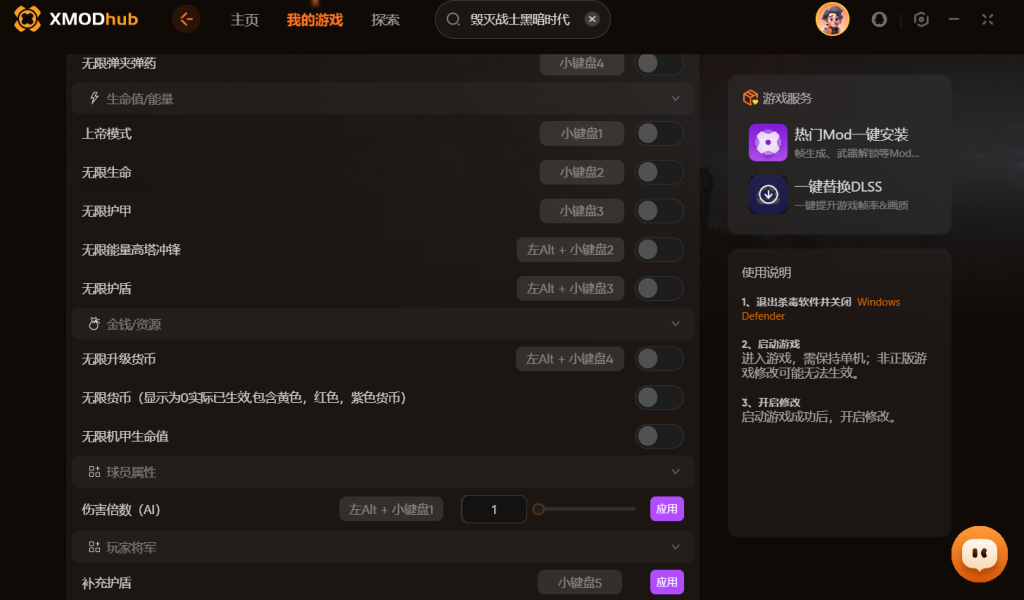Image resolution: width=1024 pixels, height=600 pixels.
Task: Click the 伤害倍数 slider handle
Action: [x=538, y=509]
